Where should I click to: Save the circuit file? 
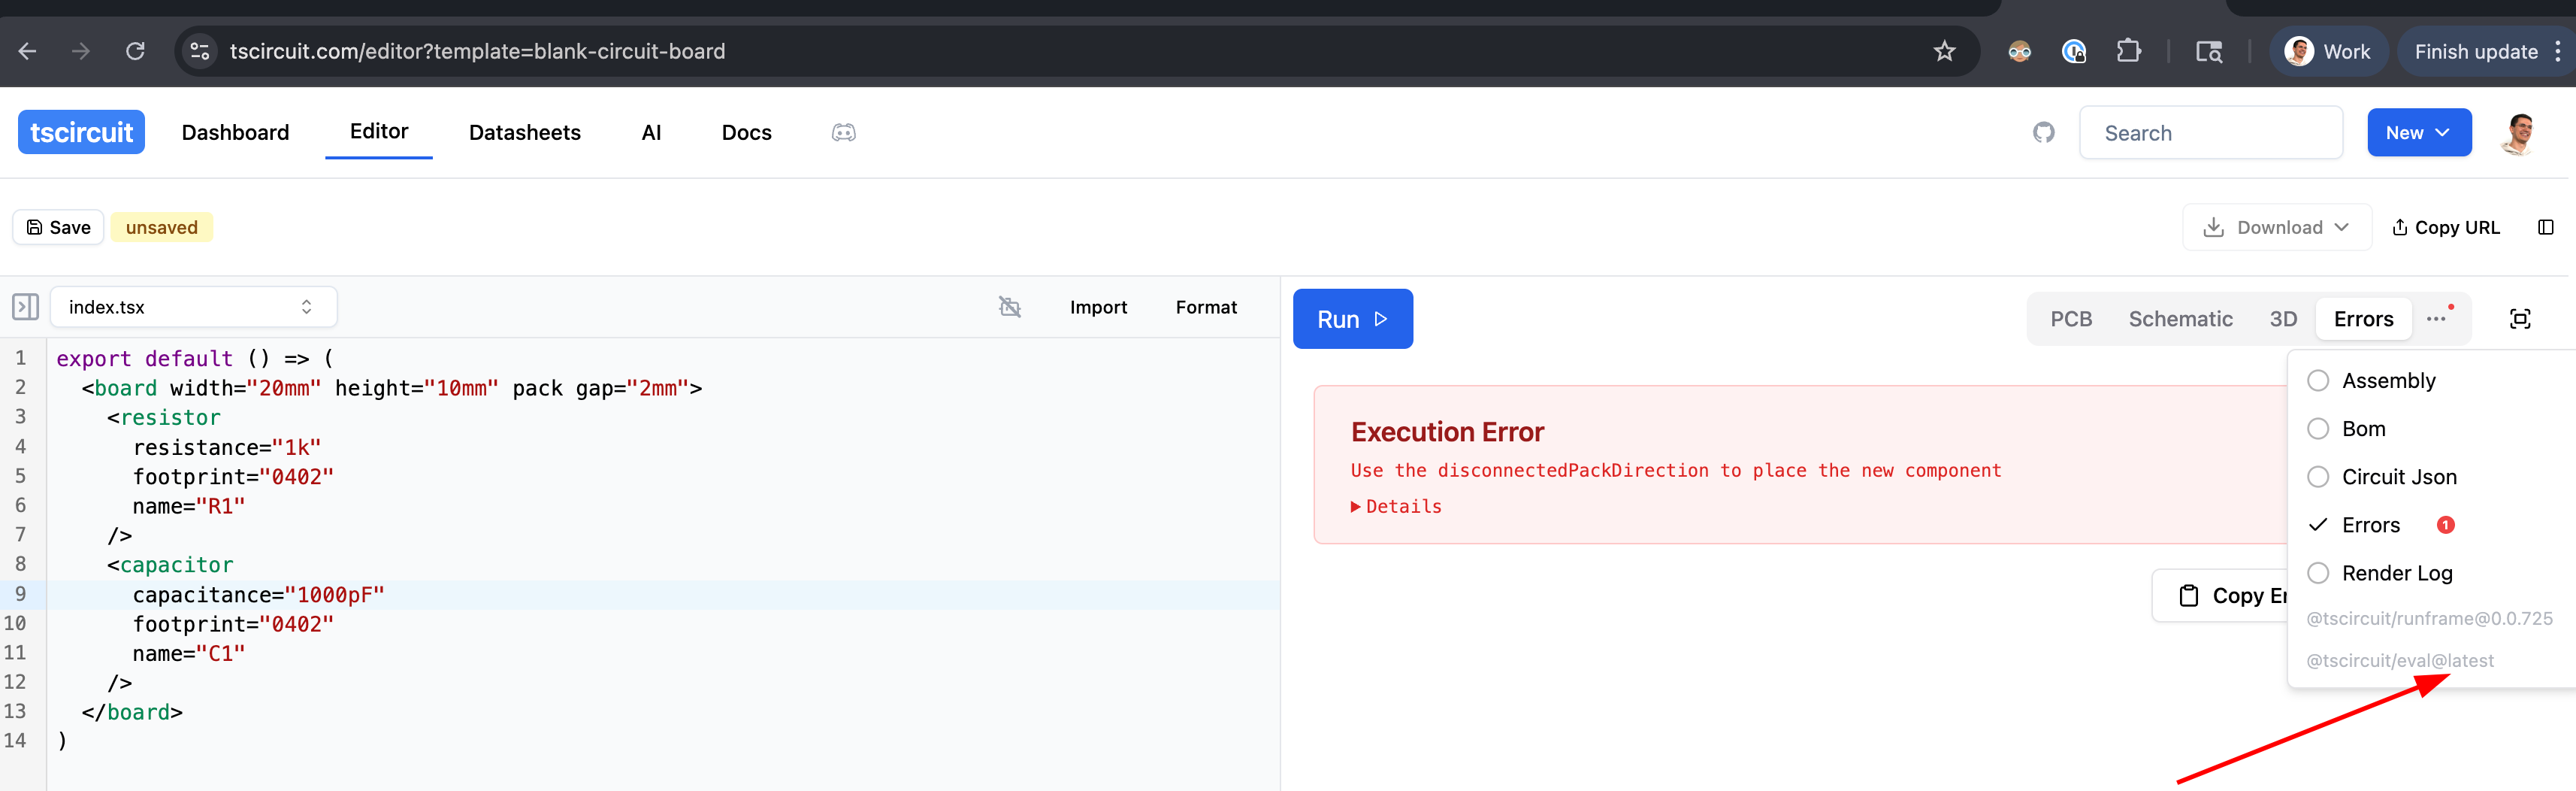[x=58, y=227]
